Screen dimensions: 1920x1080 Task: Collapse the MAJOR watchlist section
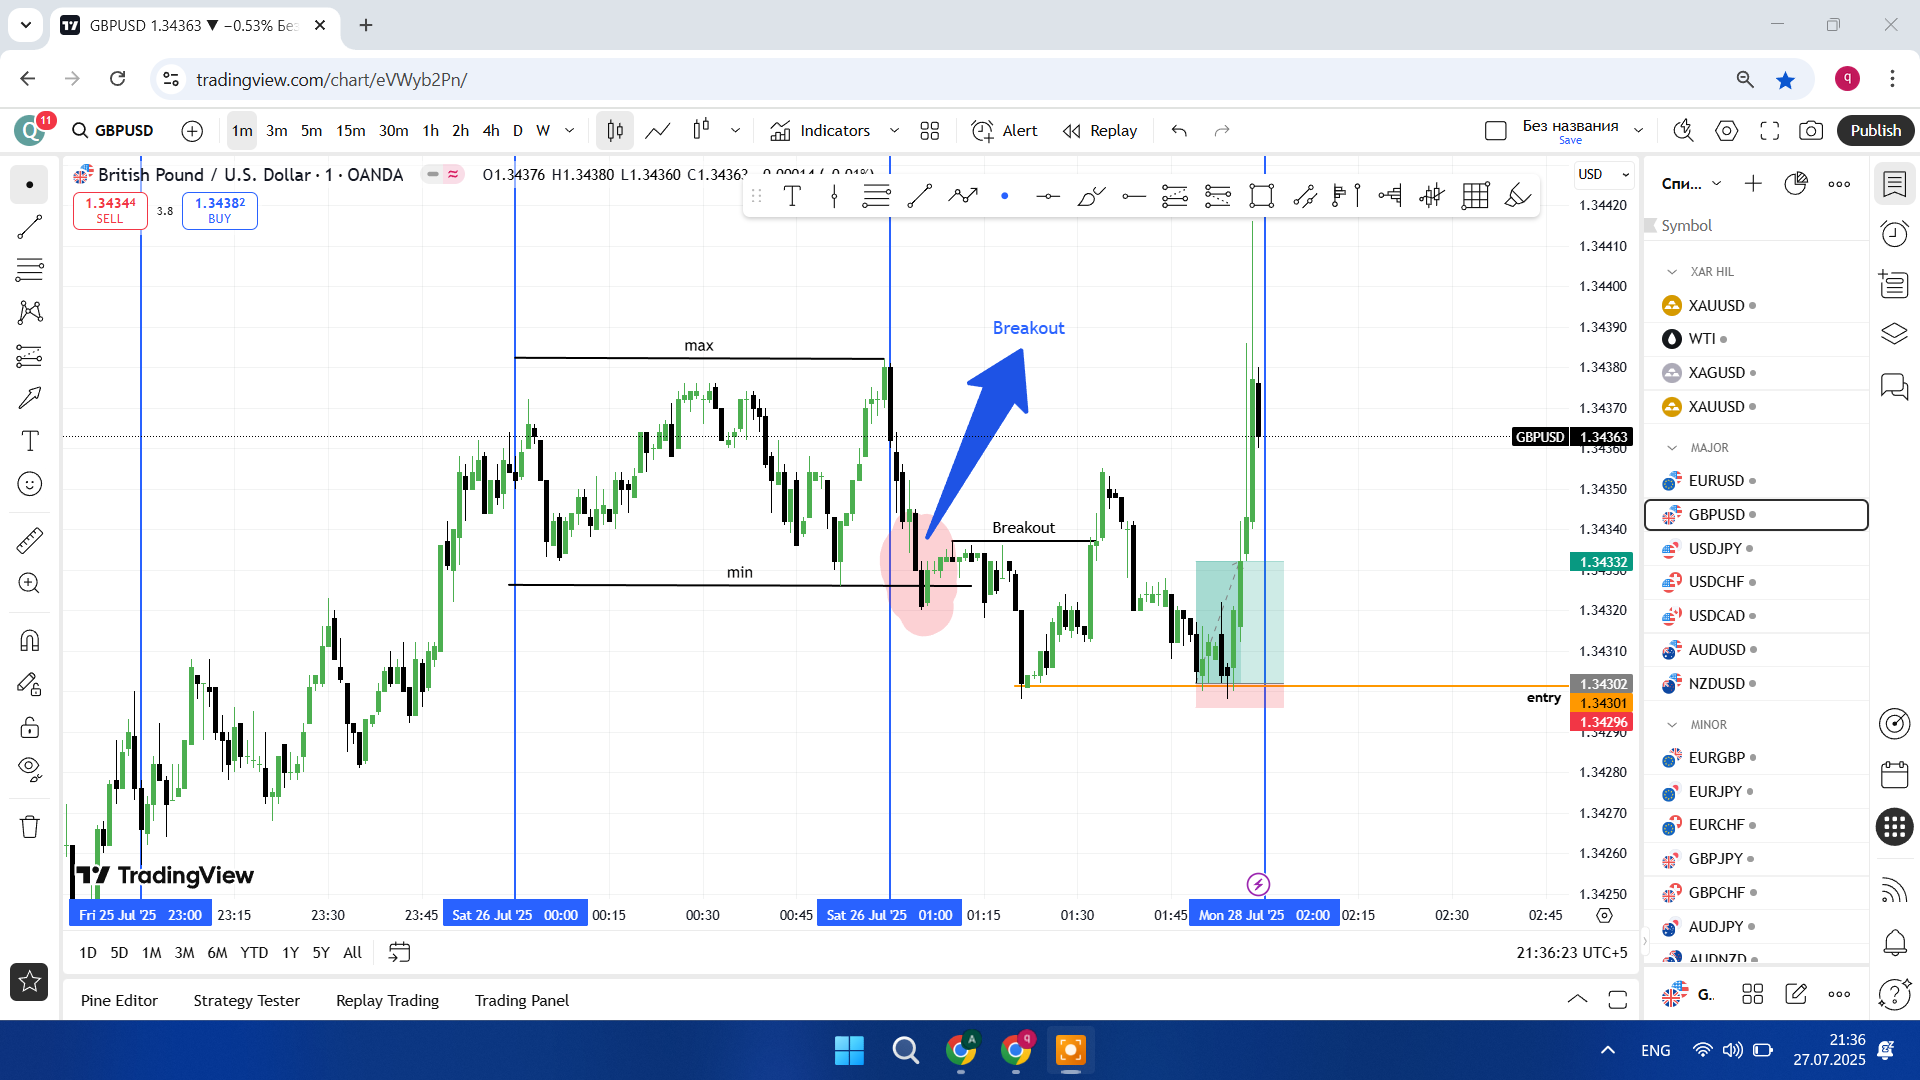click(x=1672, y=448)
